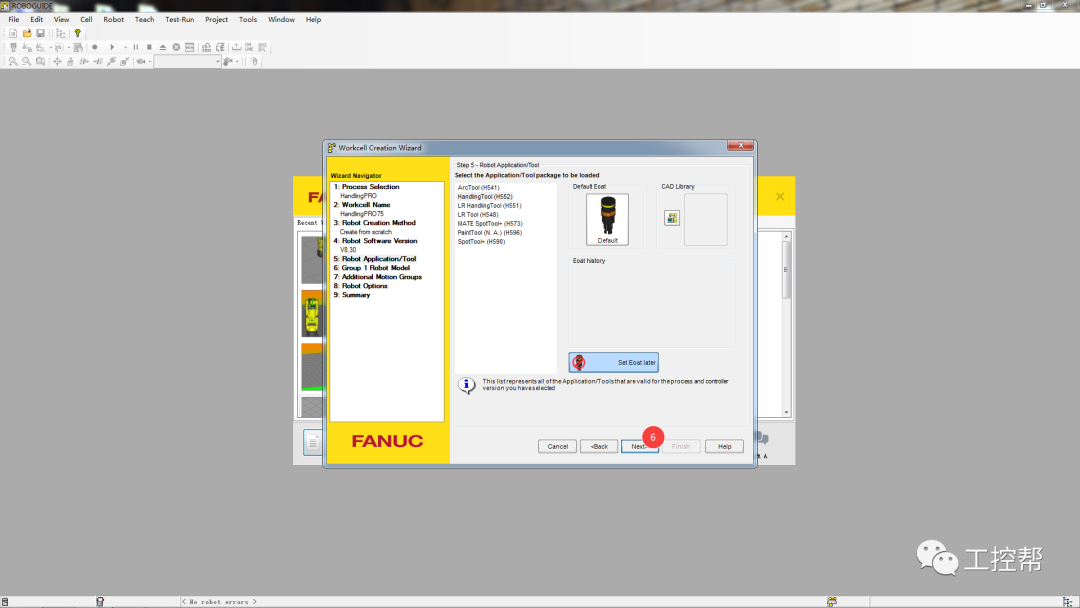Screen dimensions: 1080x608
Task: Go to step 3: Robot Creation Method
Action: point(375,222)
